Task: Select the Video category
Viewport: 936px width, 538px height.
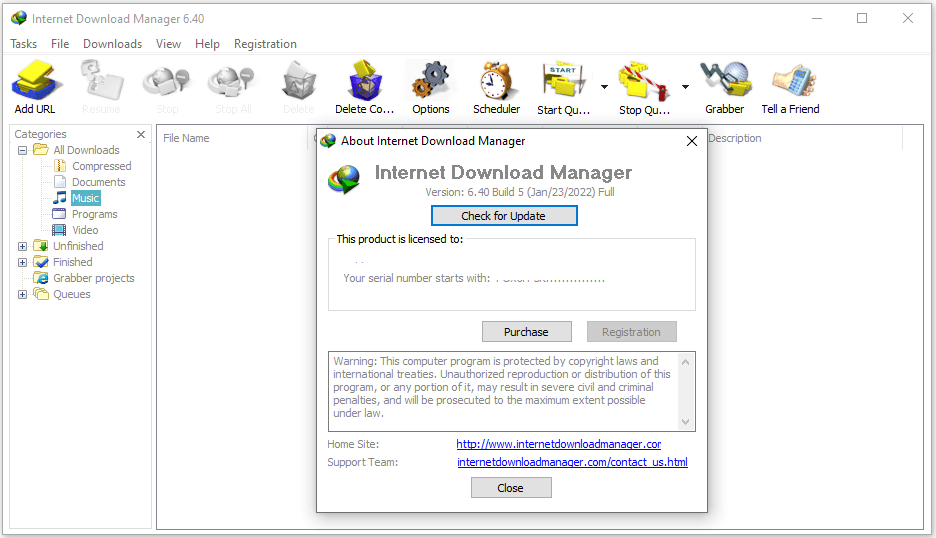Action: tap(85, 230)
